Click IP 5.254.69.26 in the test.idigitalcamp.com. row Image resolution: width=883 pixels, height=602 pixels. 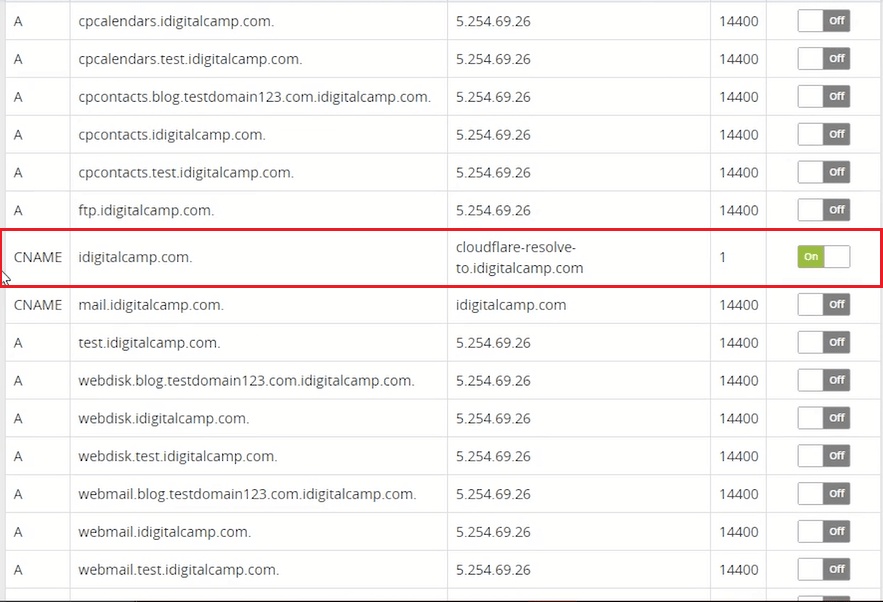(493, 342)
